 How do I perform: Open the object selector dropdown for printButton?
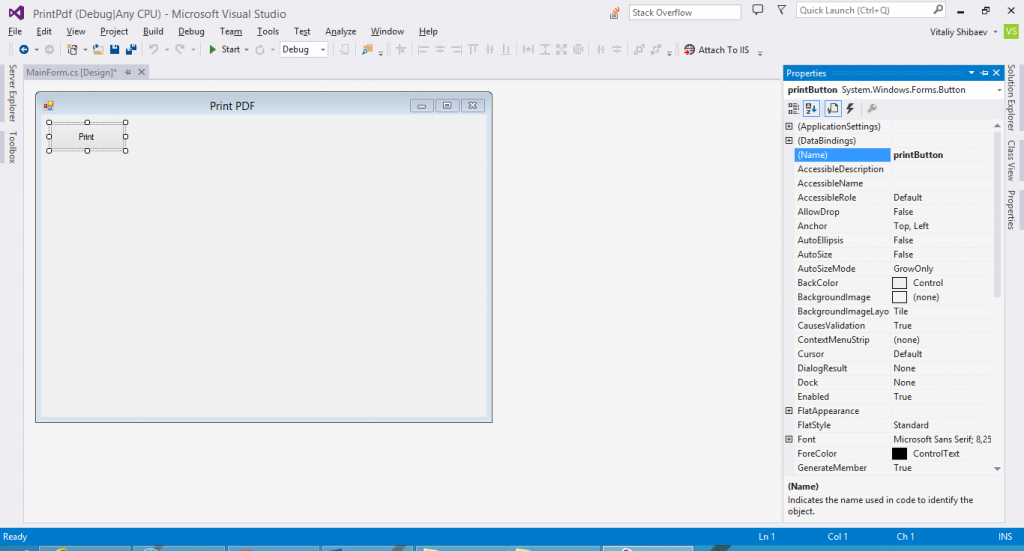click(999, 90)
